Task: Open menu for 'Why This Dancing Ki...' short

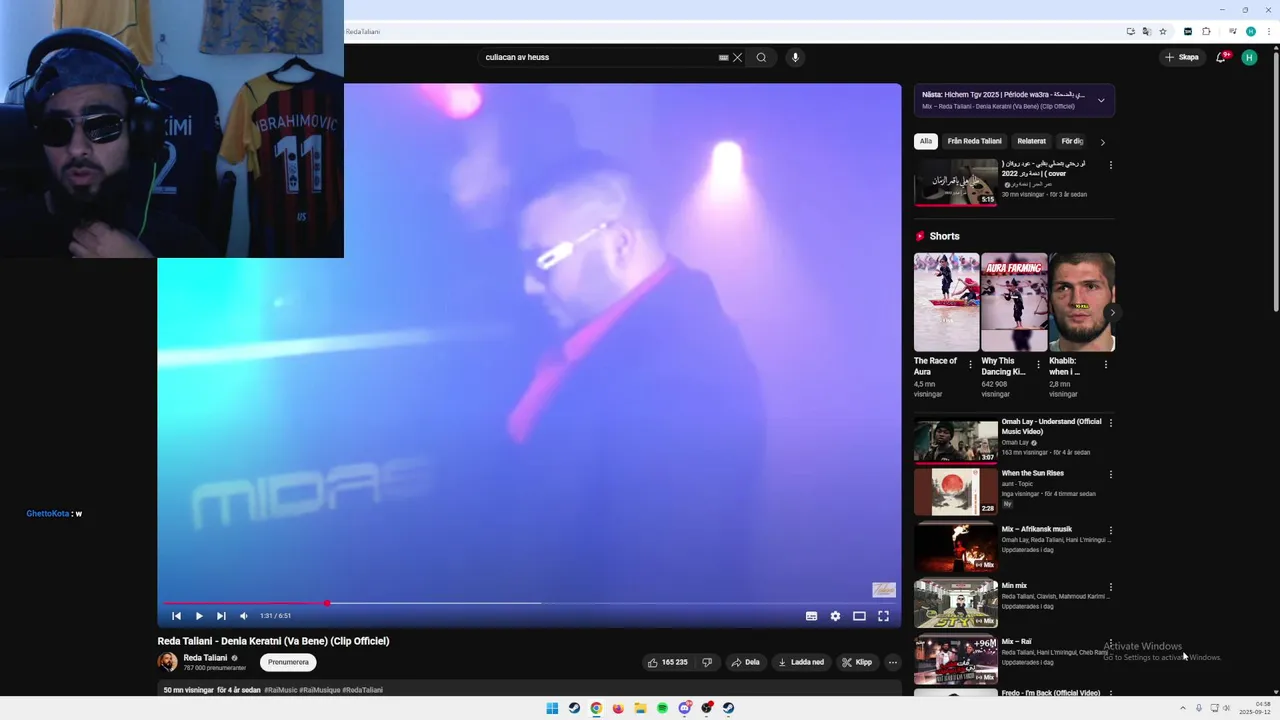Action: click(1038, 365)
